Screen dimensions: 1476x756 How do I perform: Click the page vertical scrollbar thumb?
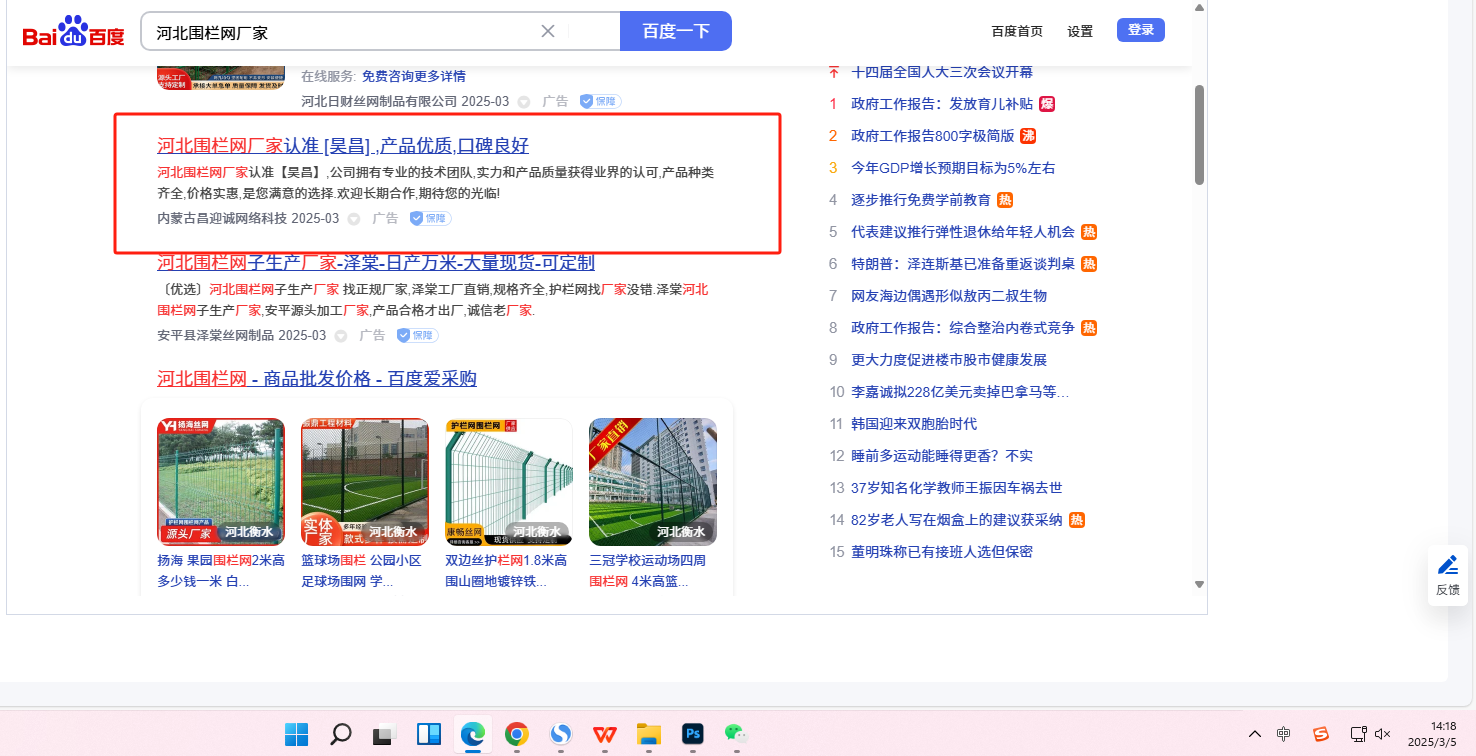pyautogui.click(x=1199, y=135)
